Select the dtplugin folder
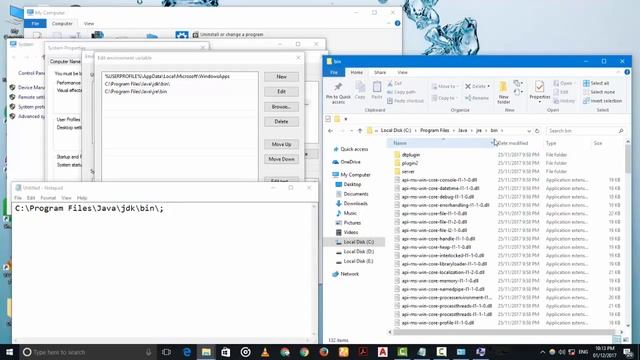The height and width of the screenshot is (360, 640). tap(411, 155)
